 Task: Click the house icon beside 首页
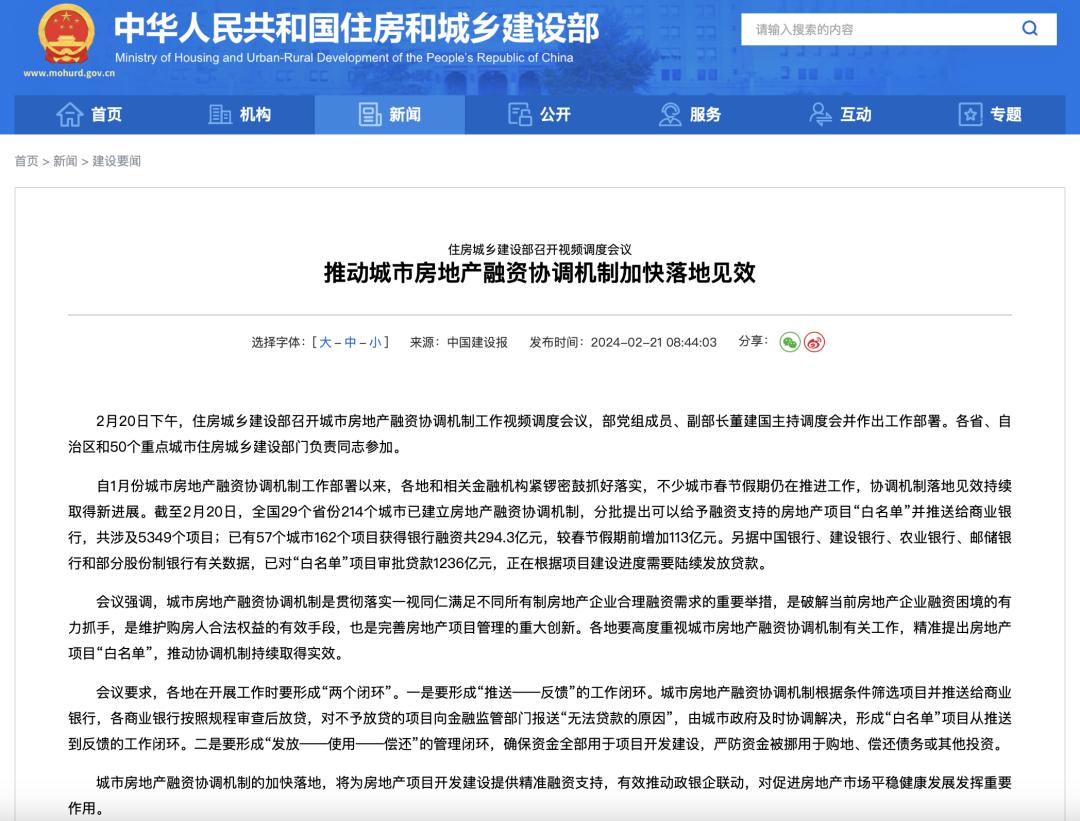(x=70, y=114)
